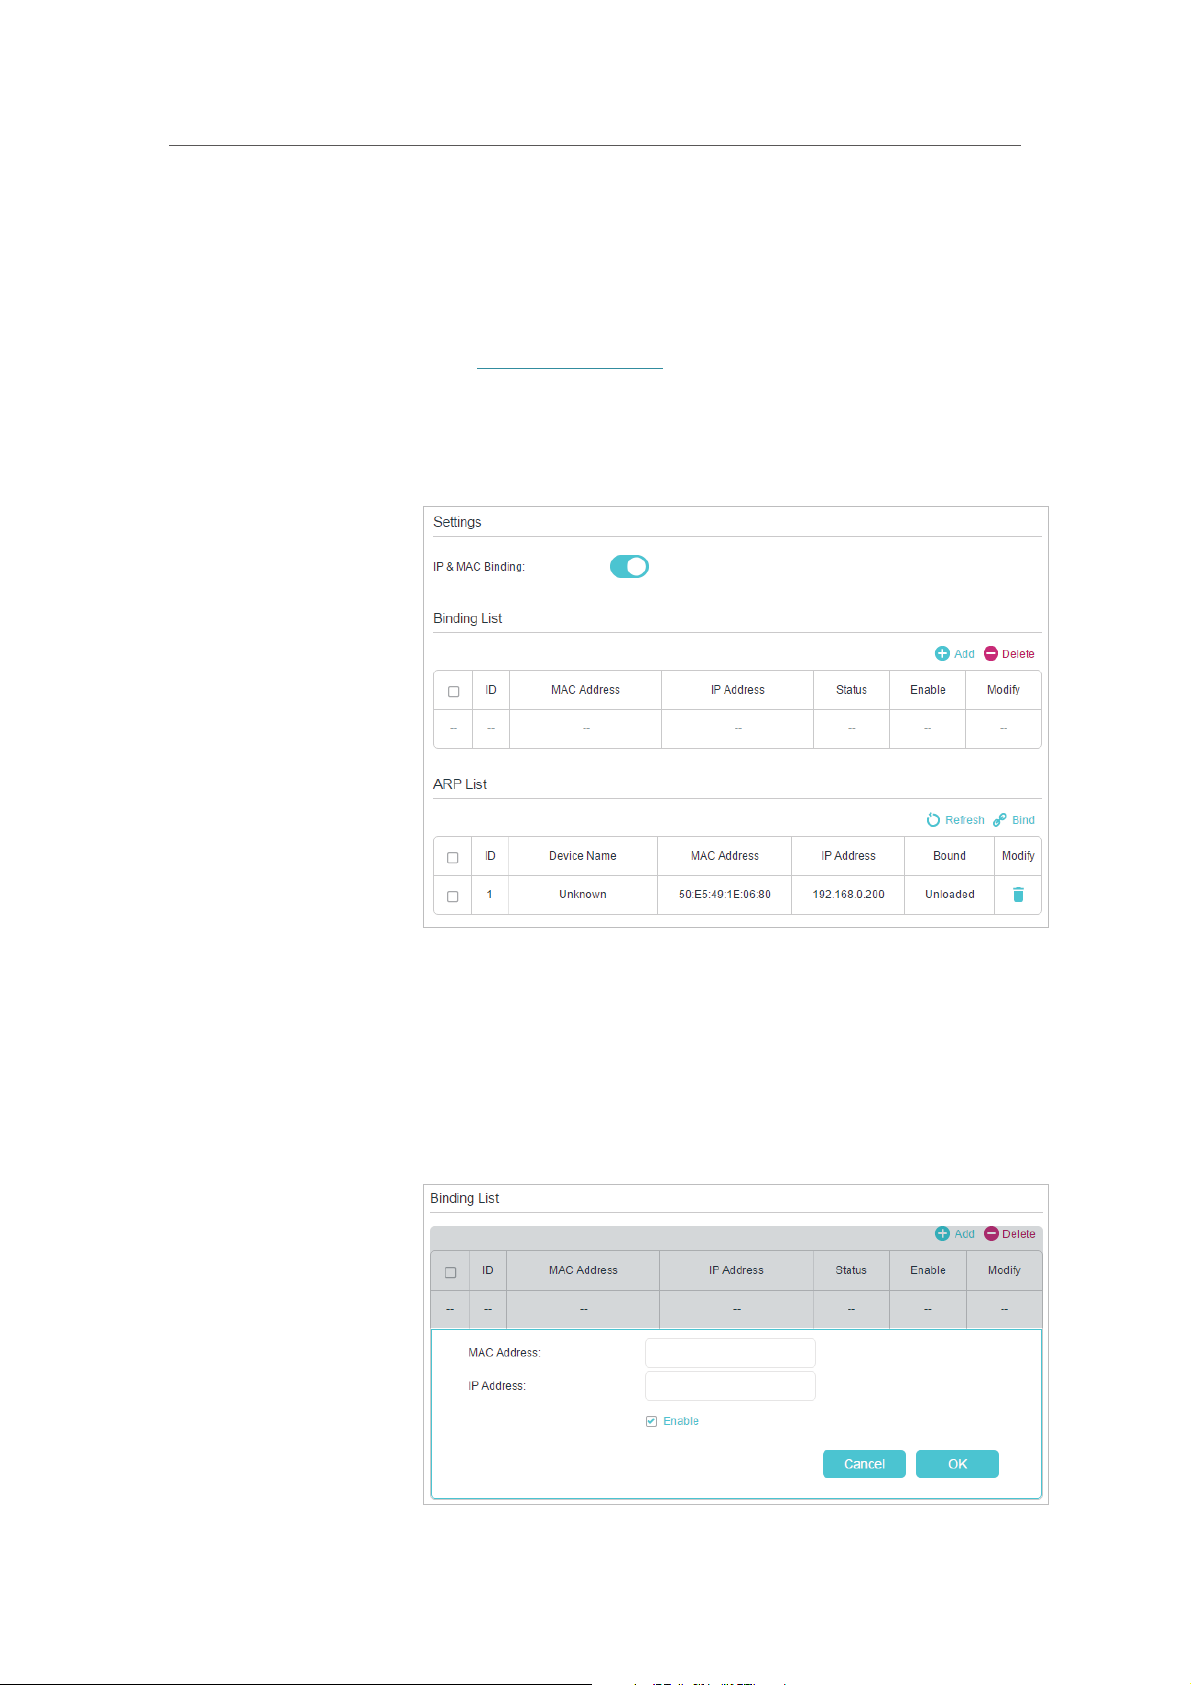Delete the ARP entry 50:E5:49:1E:06:80 with the trash icon
The width and height of the screenshot is (1191, 1685).
tap(1018, 895)
